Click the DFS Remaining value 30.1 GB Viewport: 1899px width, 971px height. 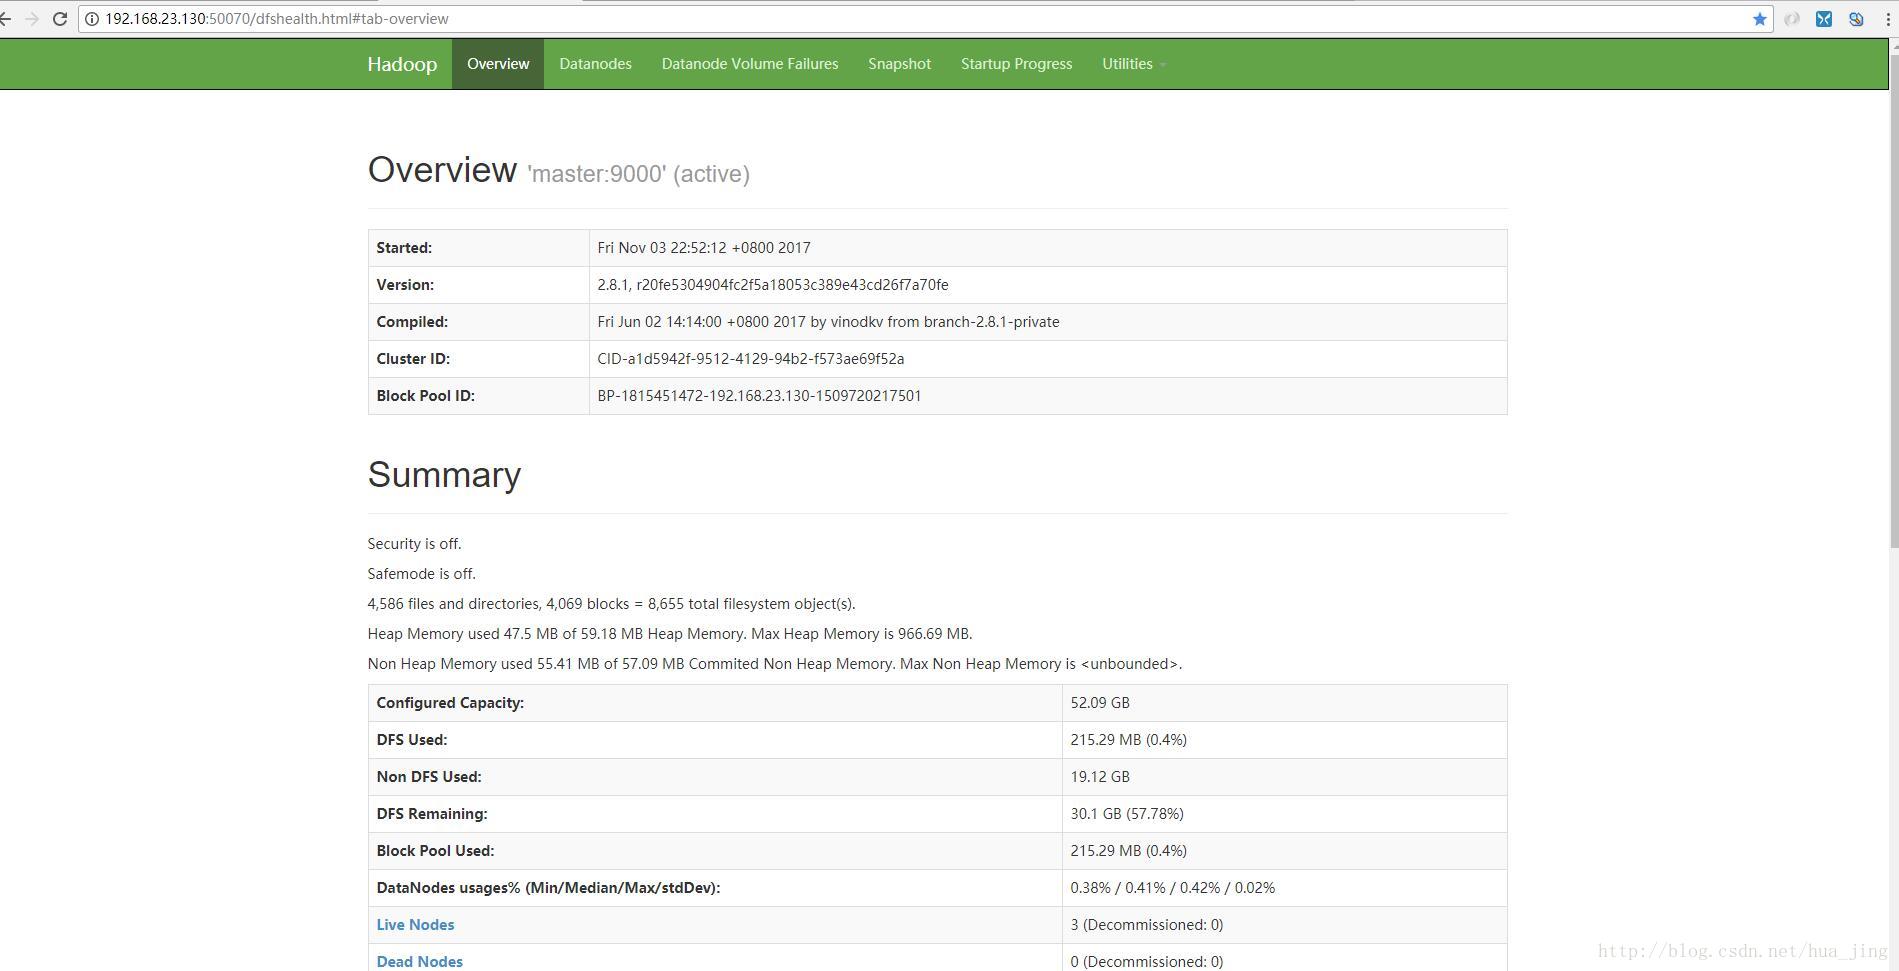(1127, 814)
